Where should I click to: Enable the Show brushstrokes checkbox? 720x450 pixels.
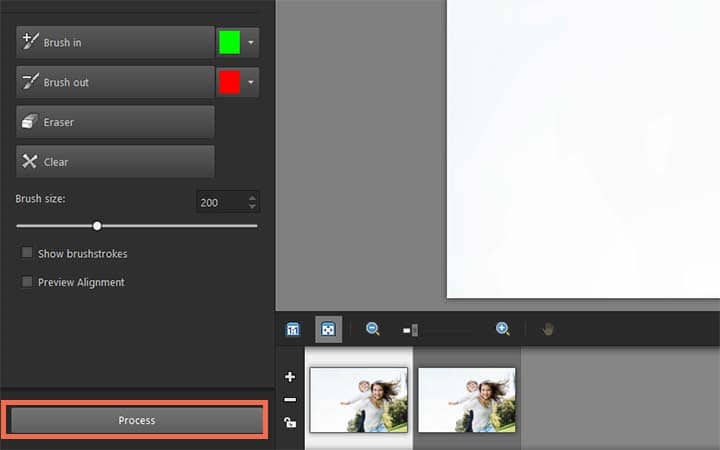click(x=27, y=253)
